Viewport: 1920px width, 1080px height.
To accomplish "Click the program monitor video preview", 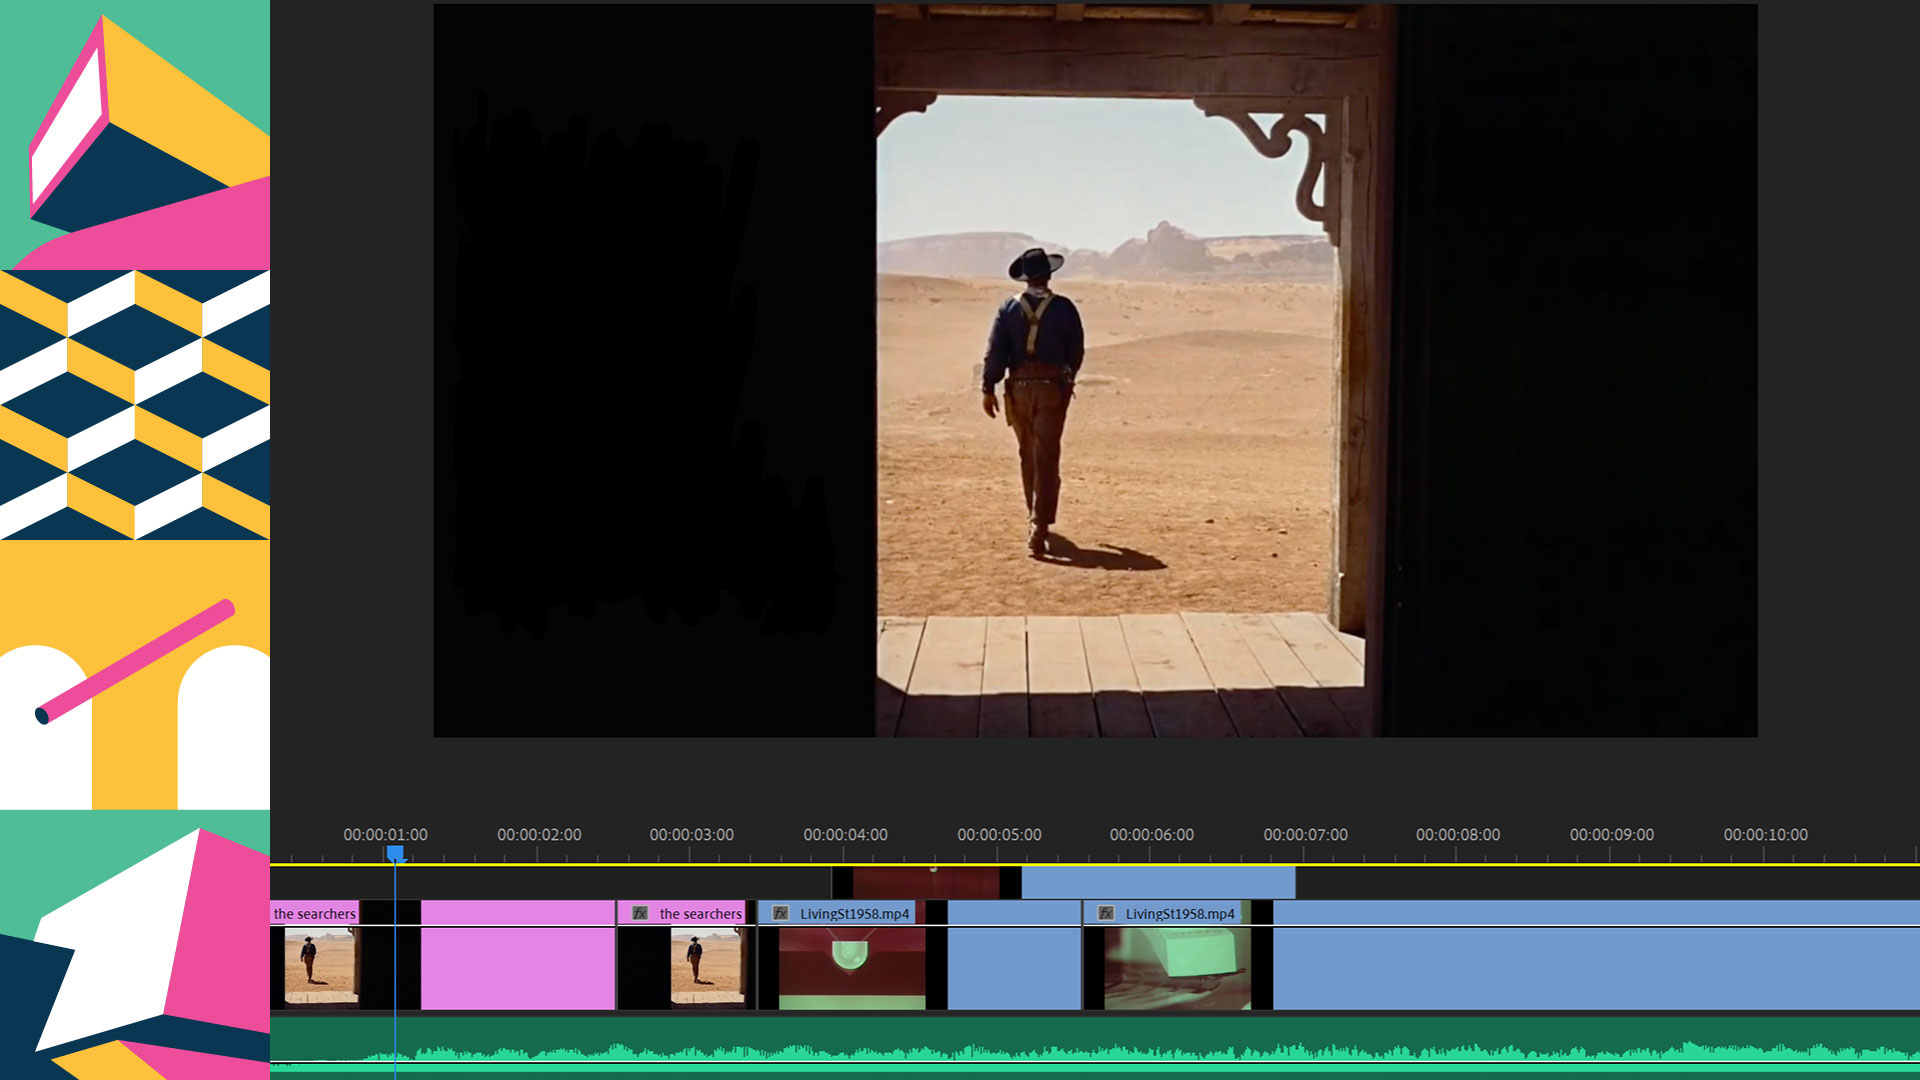I will 1094,370.
